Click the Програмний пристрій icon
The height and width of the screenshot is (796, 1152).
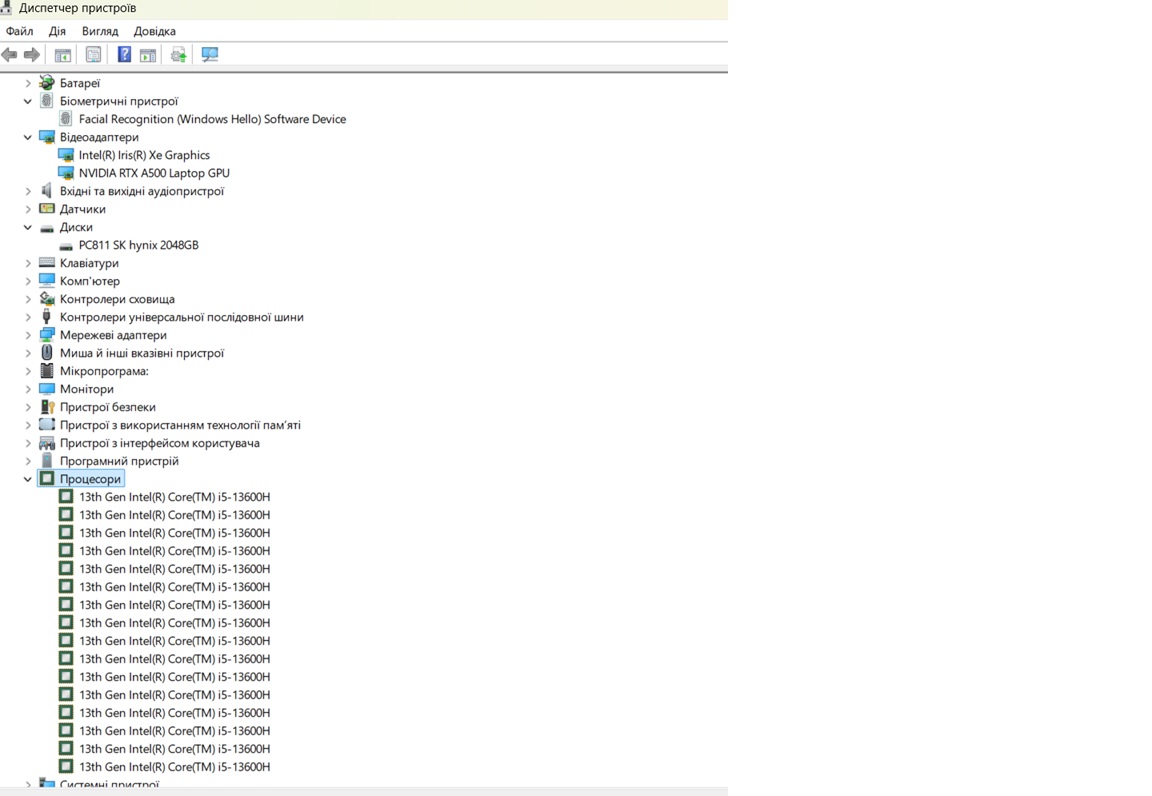tap(47, 461)
